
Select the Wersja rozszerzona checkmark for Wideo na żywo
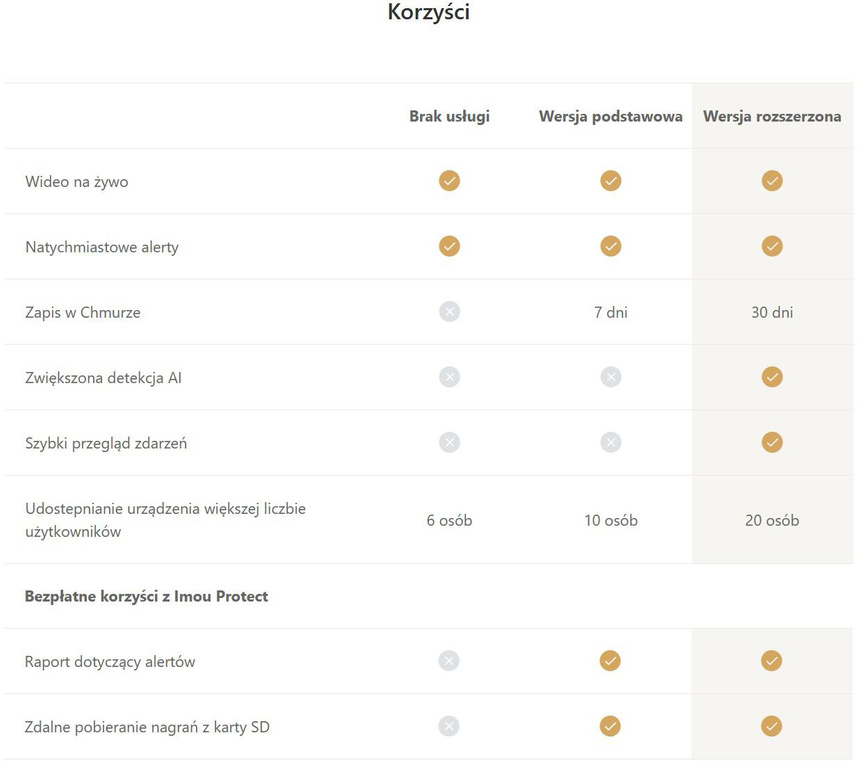[x=772, y=181]
